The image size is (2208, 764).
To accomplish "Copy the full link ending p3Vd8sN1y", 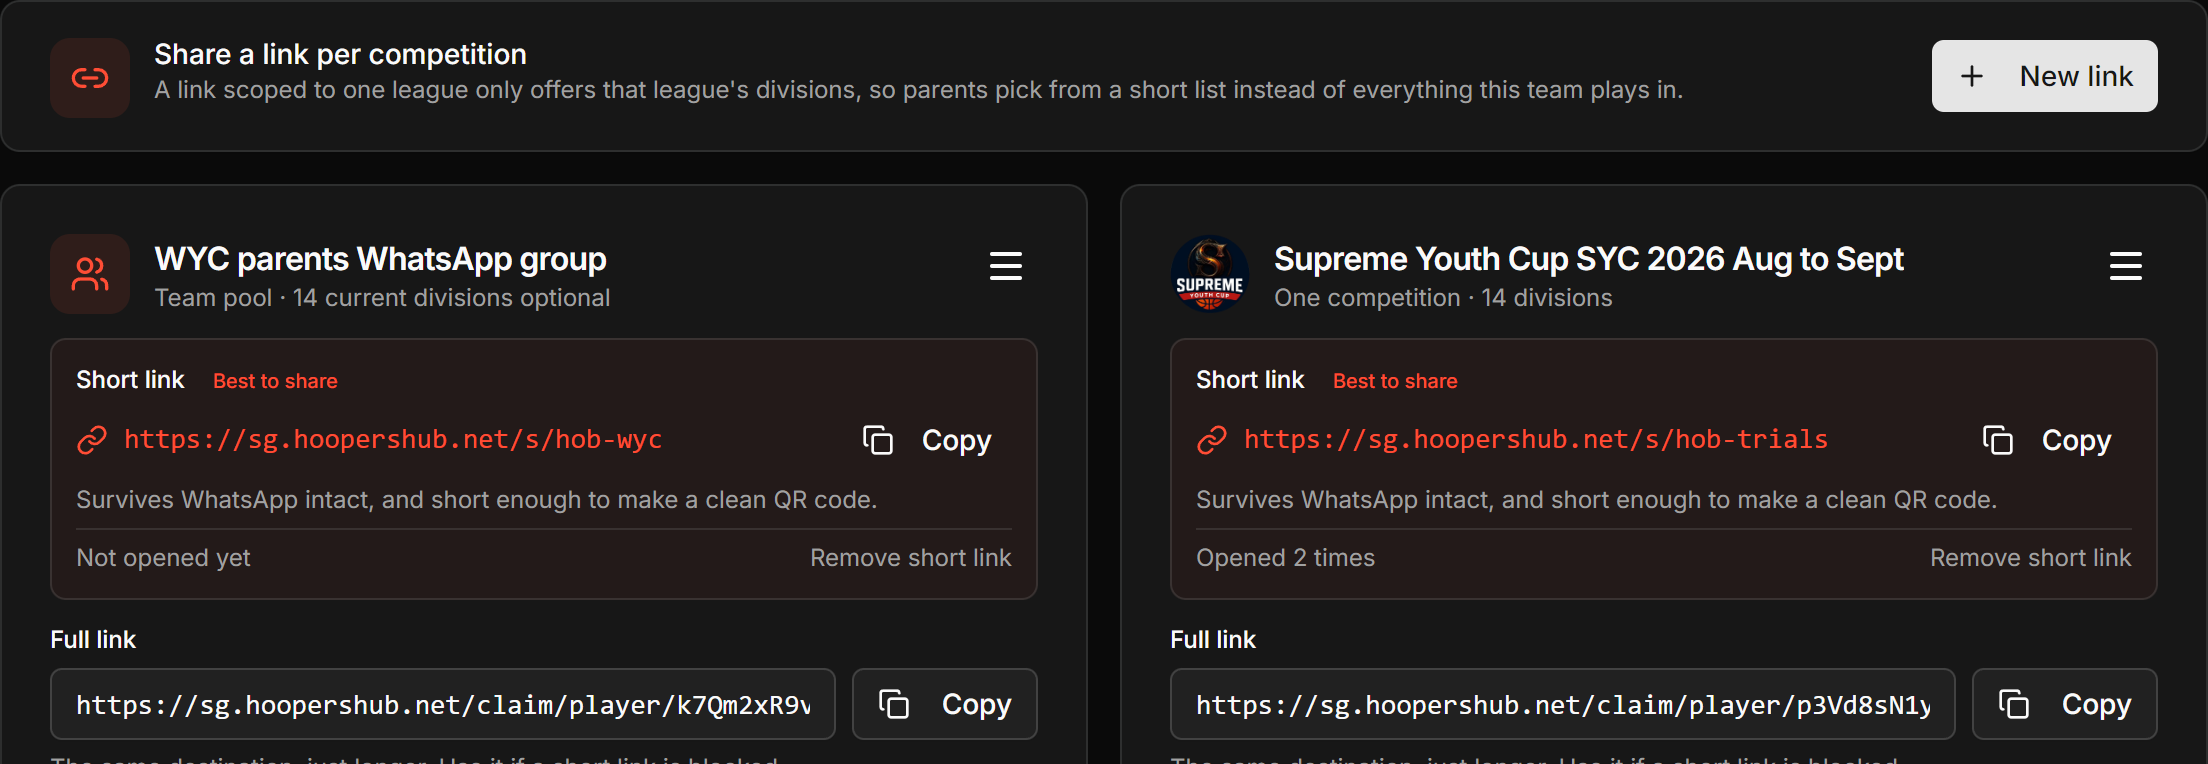I will [x=2065, y=704].
